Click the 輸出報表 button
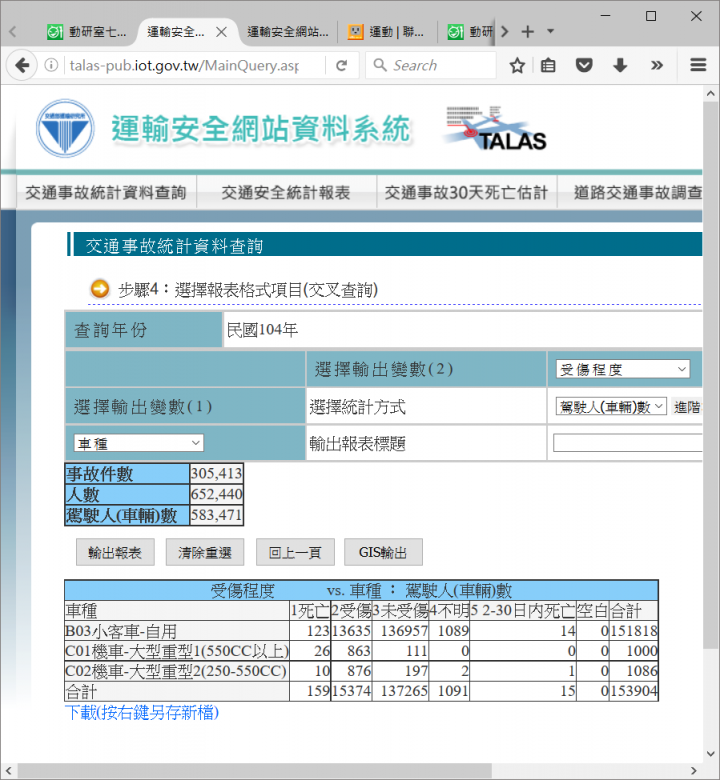 point(115,552)
